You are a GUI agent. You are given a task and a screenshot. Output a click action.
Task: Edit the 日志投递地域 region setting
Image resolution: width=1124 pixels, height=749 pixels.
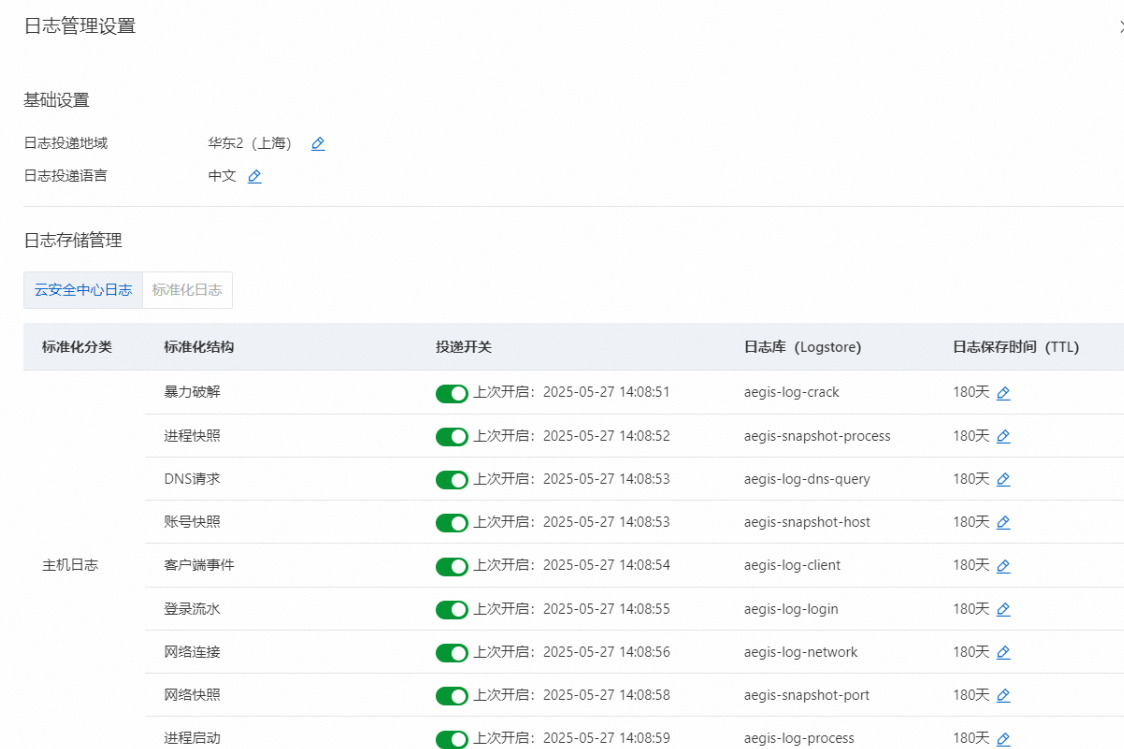[318, 144]
